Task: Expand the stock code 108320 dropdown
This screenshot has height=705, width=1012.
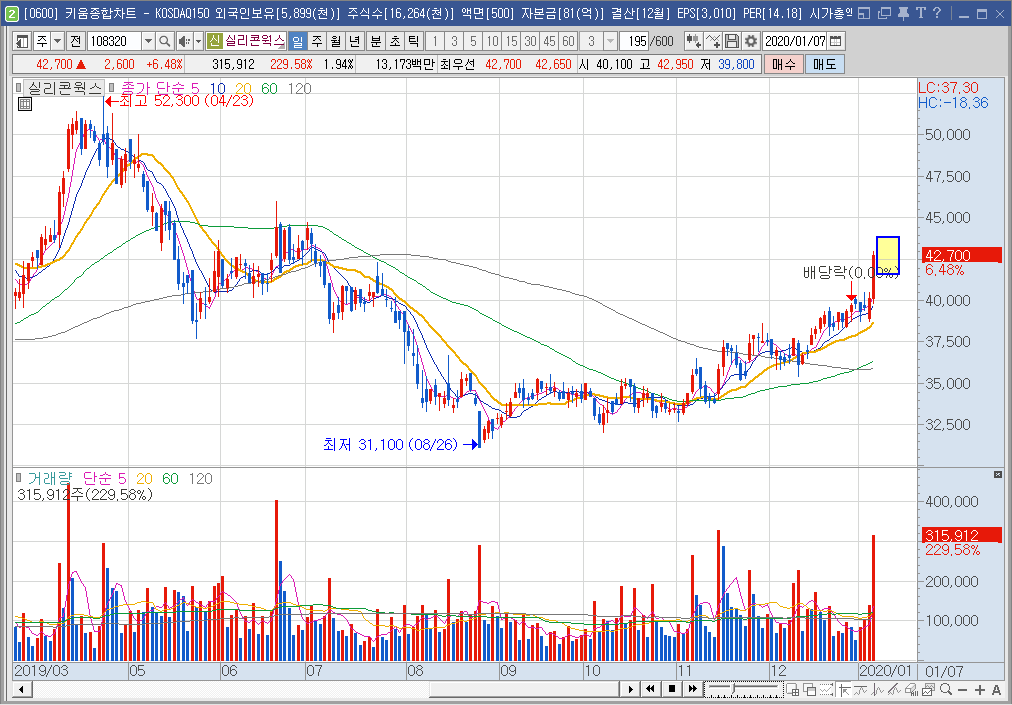Action: [x=148, y=41]
